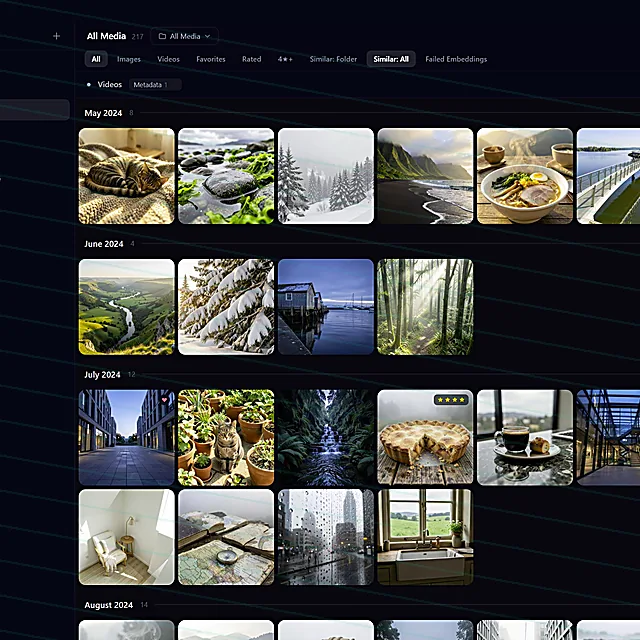The width and height of the screenshot is (640, 640).
Task: Filter by 4 stars and up
Action: [285, 59]
